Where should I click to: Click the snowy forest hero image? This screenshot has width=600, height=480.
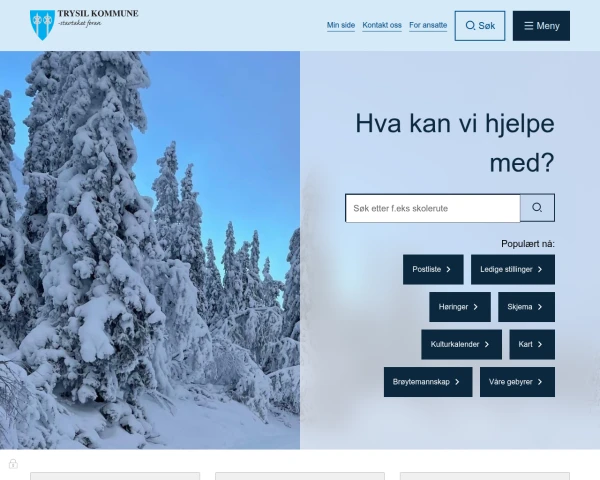pos(150,250)
